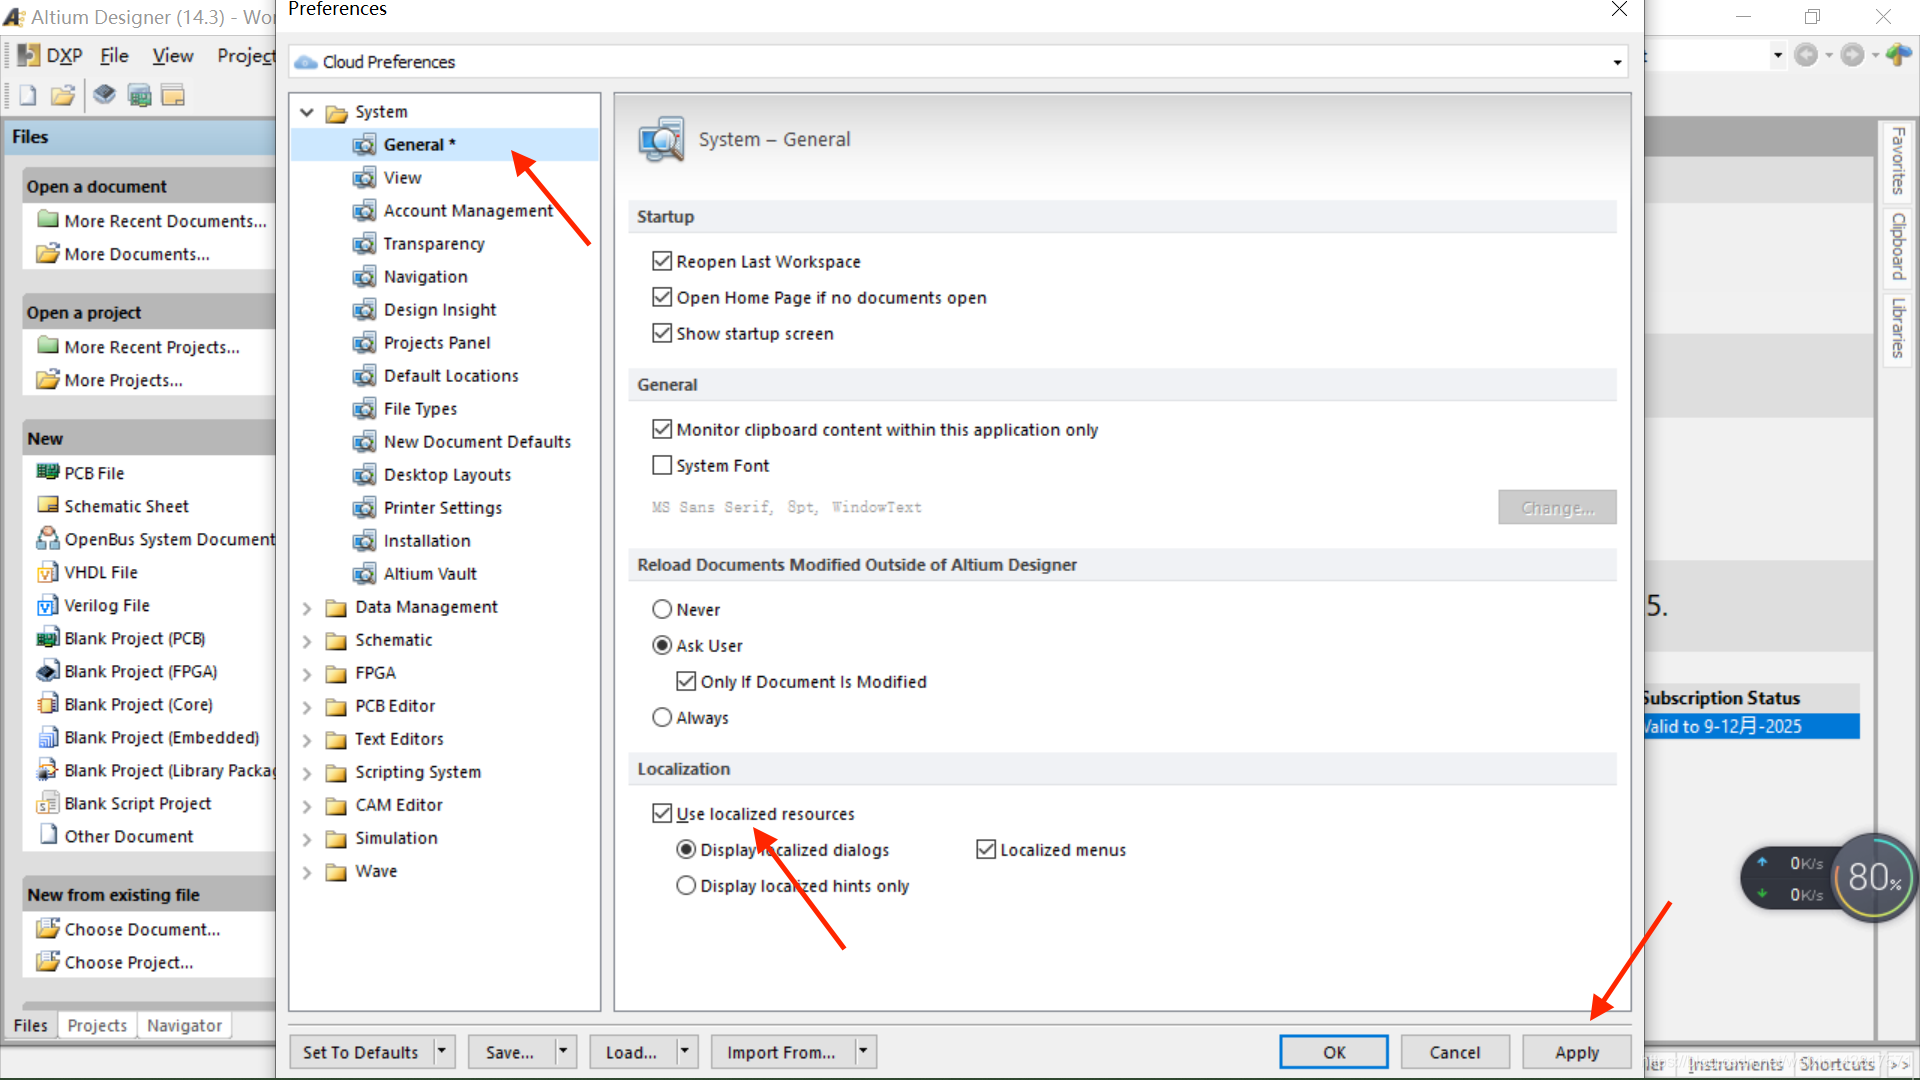Enable Always reload documents option
1920x1080 pixels.
pyautogui.click(x=661, y=716)
